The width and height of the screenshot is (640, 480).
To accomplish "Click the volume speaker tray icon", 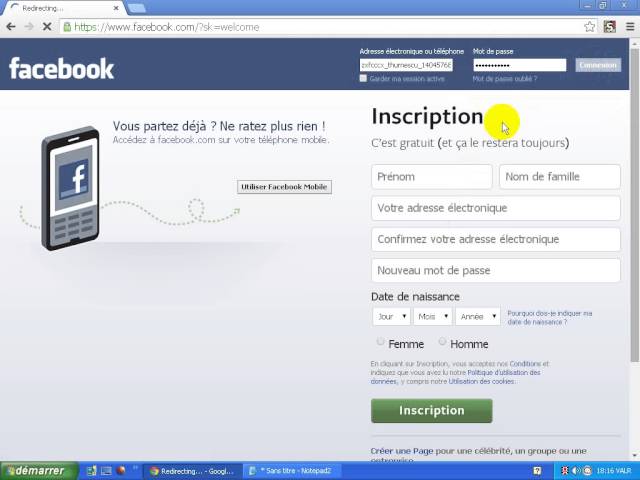I will click(x=576, y=471).
